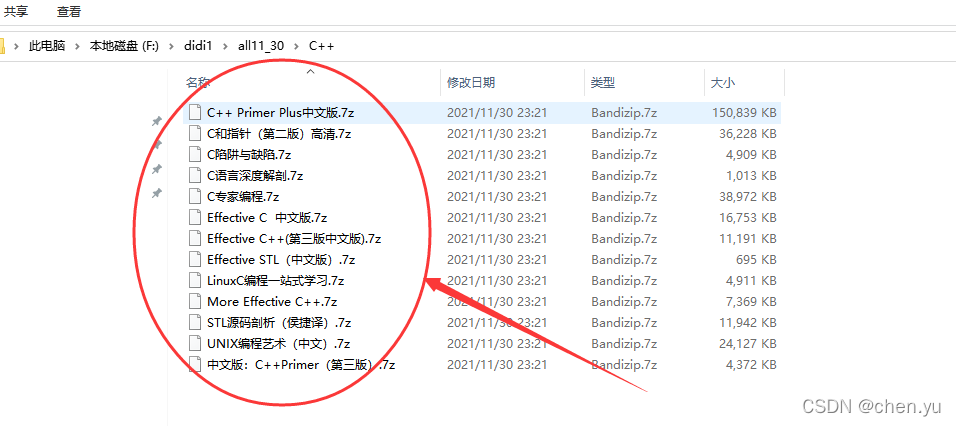Click file icon of C专家编程.7z
The height and width of the screenshot is (426, 956).
click(x=195, y=196)
